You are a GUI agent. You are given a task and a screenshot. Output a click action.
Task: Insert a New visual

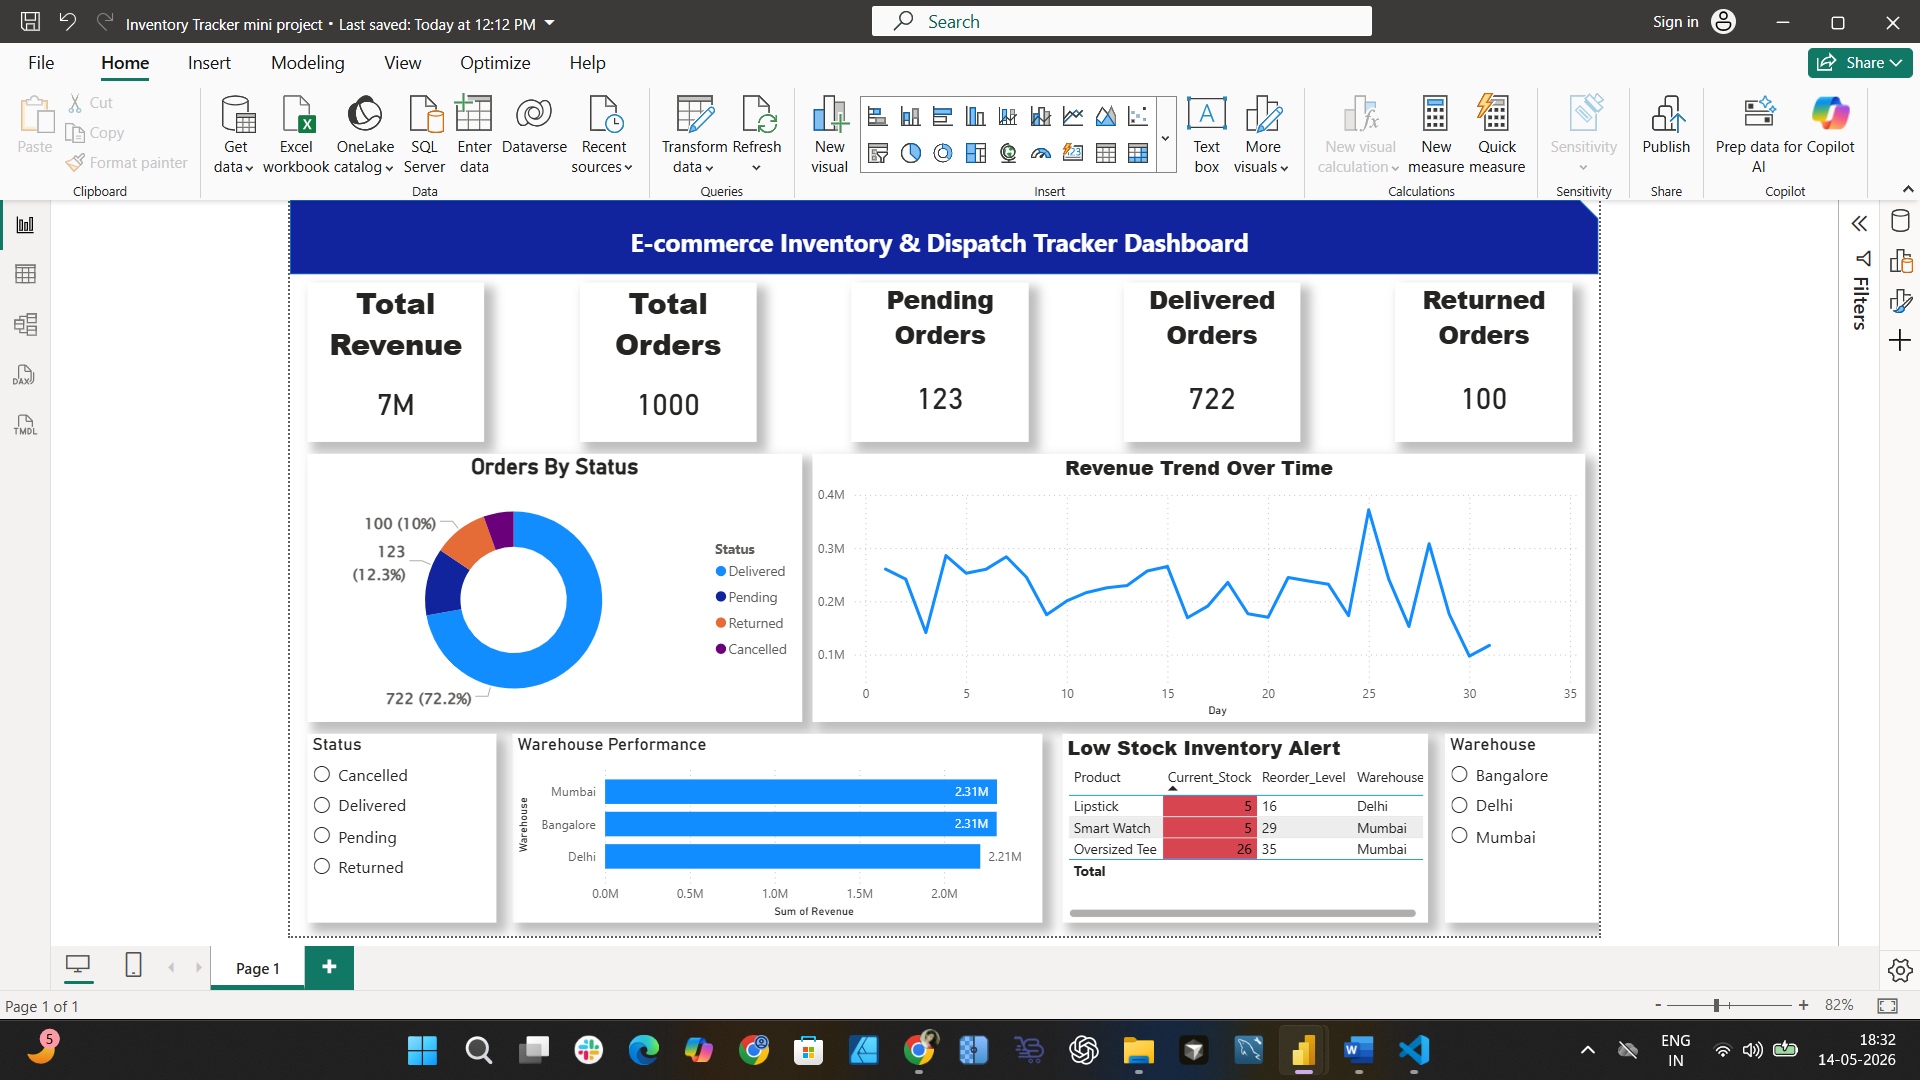(829, 134)
